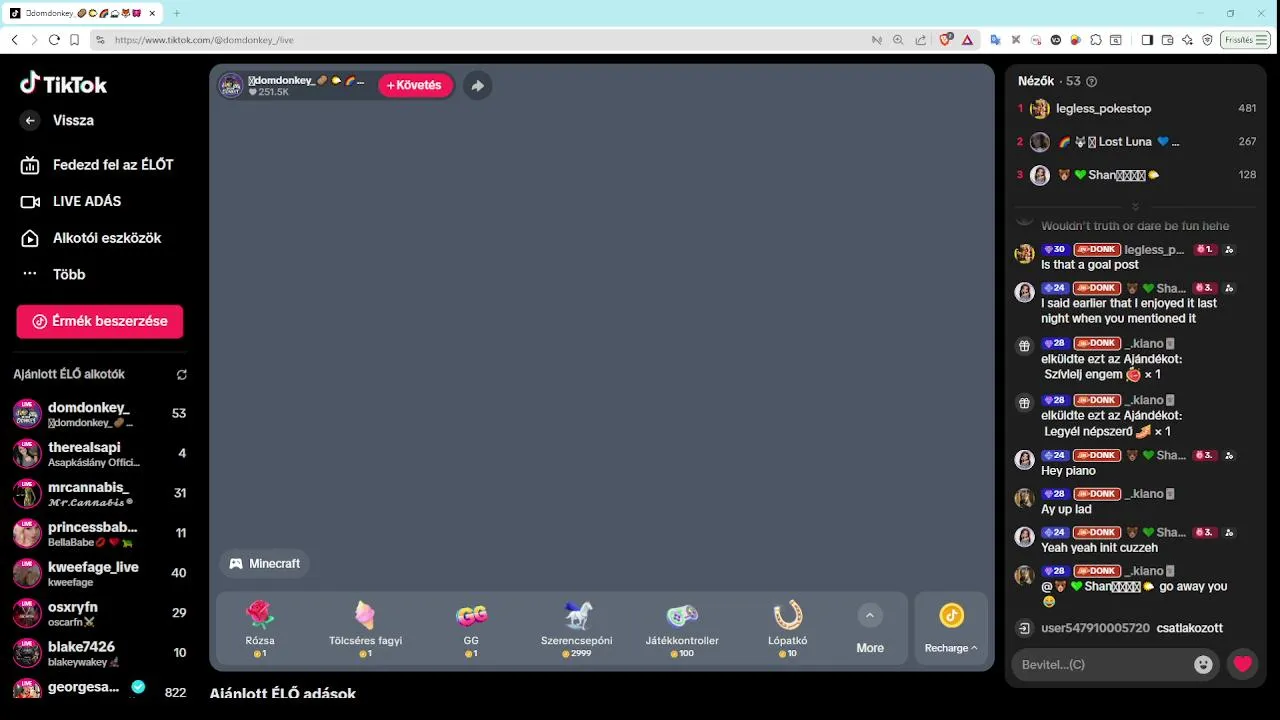The height and width of the screenshot is (720, 1280).
Task: Open Alkotói eszközök in sidebar
Action: (x=91, y=238)
